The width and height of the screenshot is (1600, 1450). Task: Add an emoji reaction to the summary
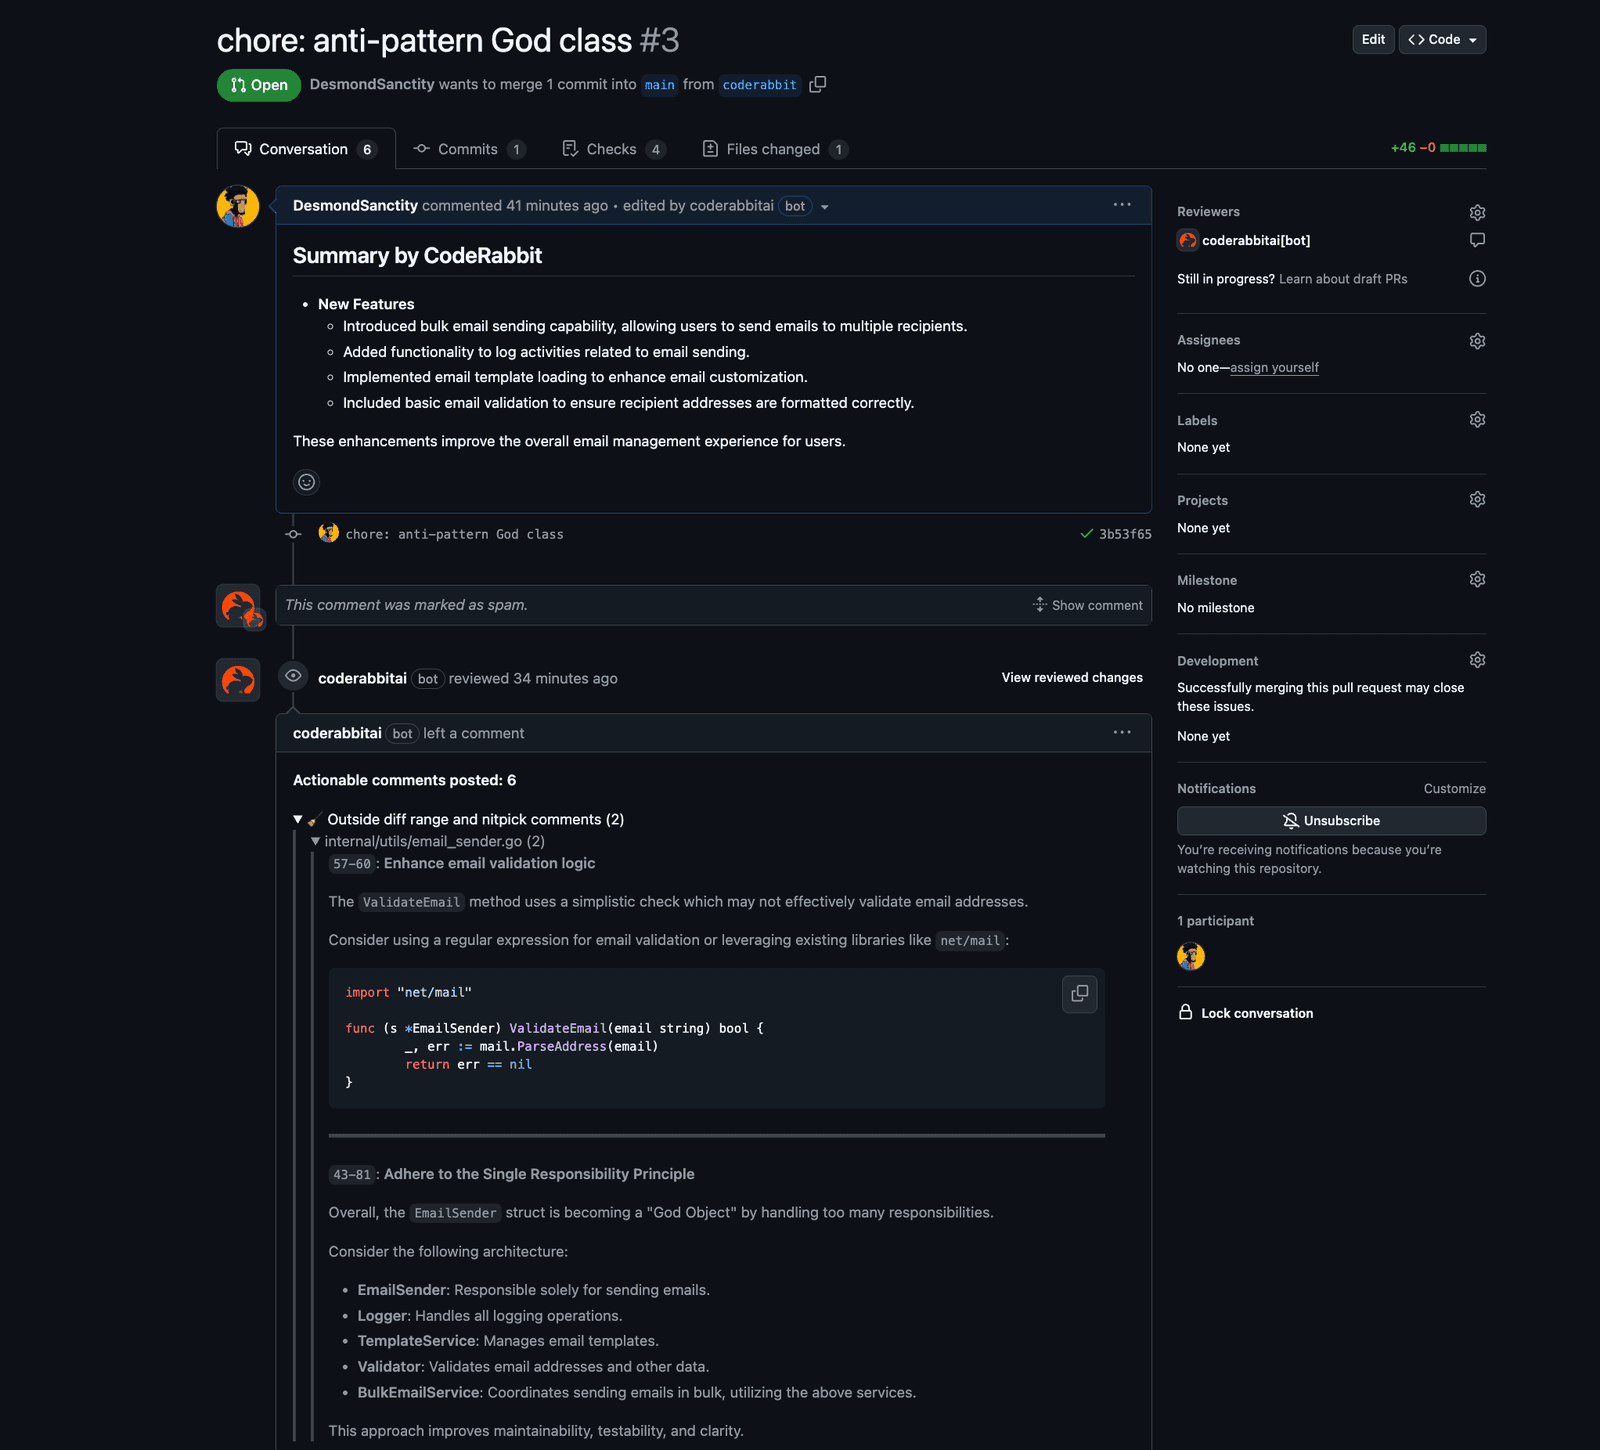[306, 482]
